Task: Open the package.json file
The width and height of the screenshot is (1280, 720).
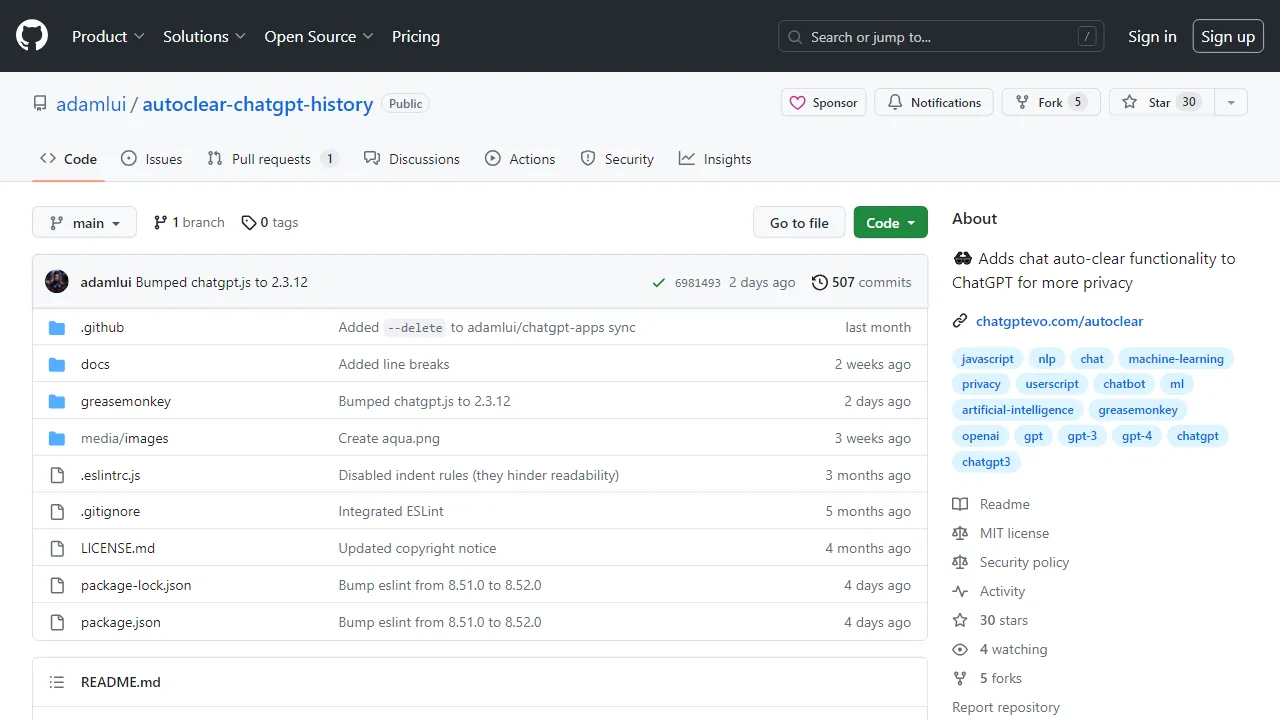Action: [121, 622]
